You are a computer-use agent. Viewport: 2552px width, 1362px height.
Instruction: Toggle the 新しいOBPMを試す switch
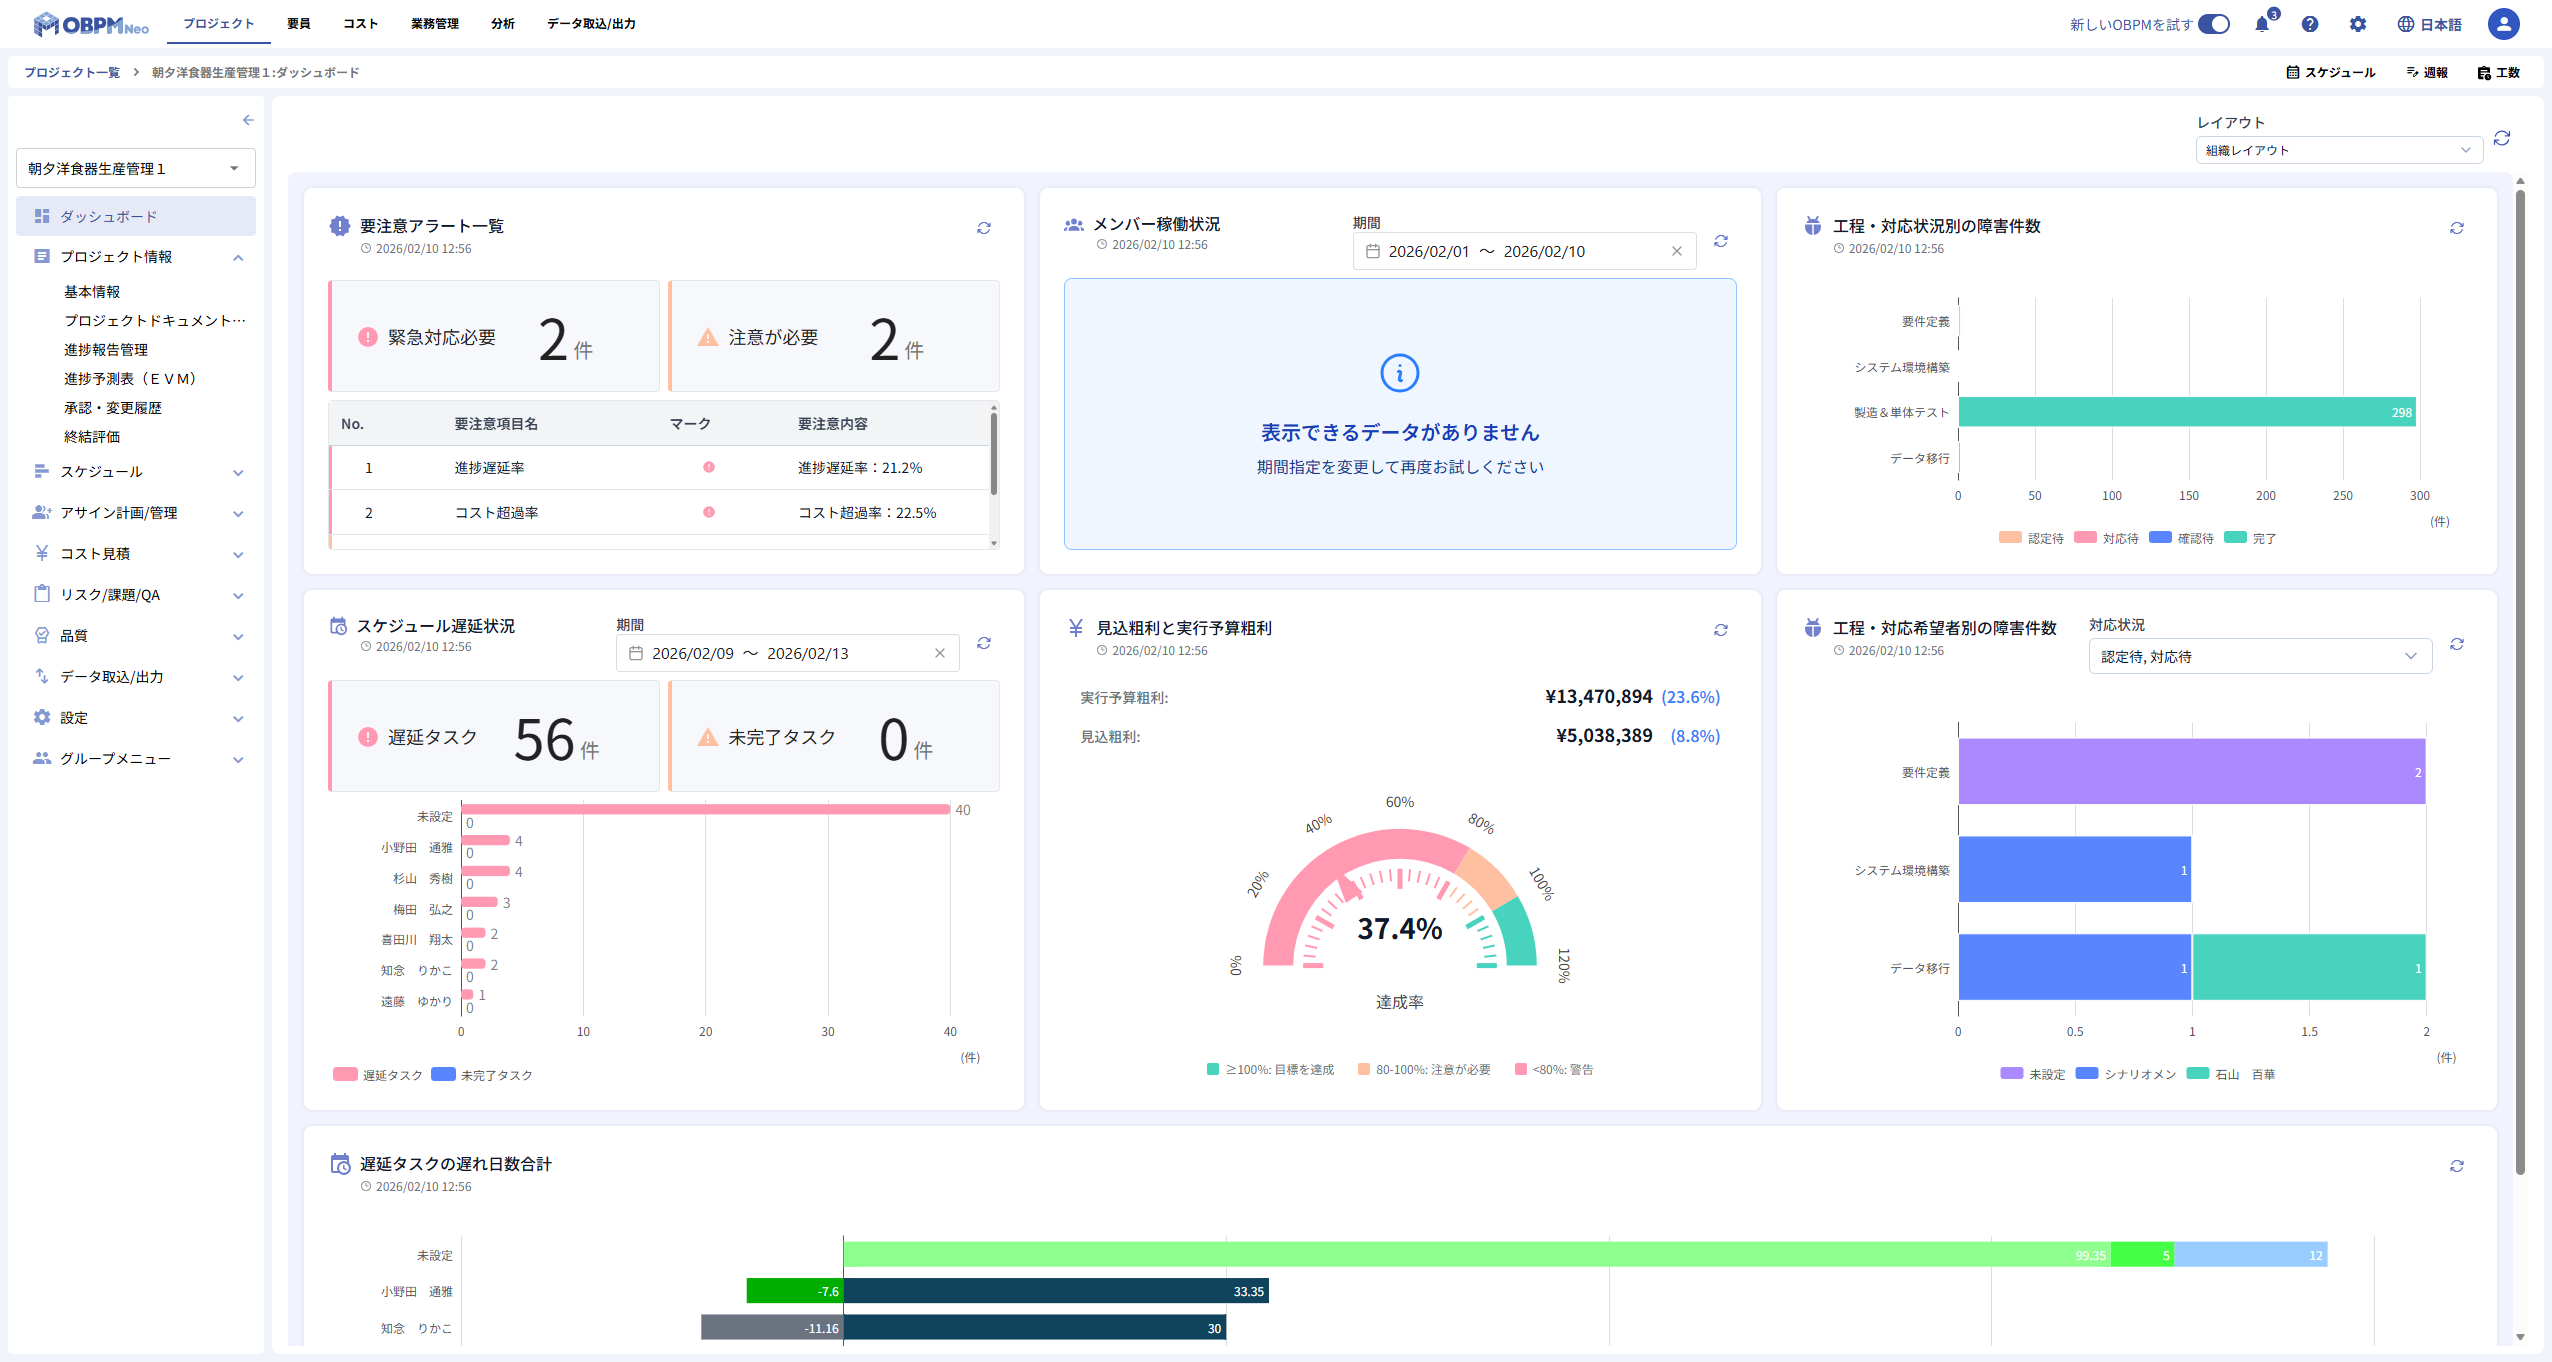(x=2213, y=24)
